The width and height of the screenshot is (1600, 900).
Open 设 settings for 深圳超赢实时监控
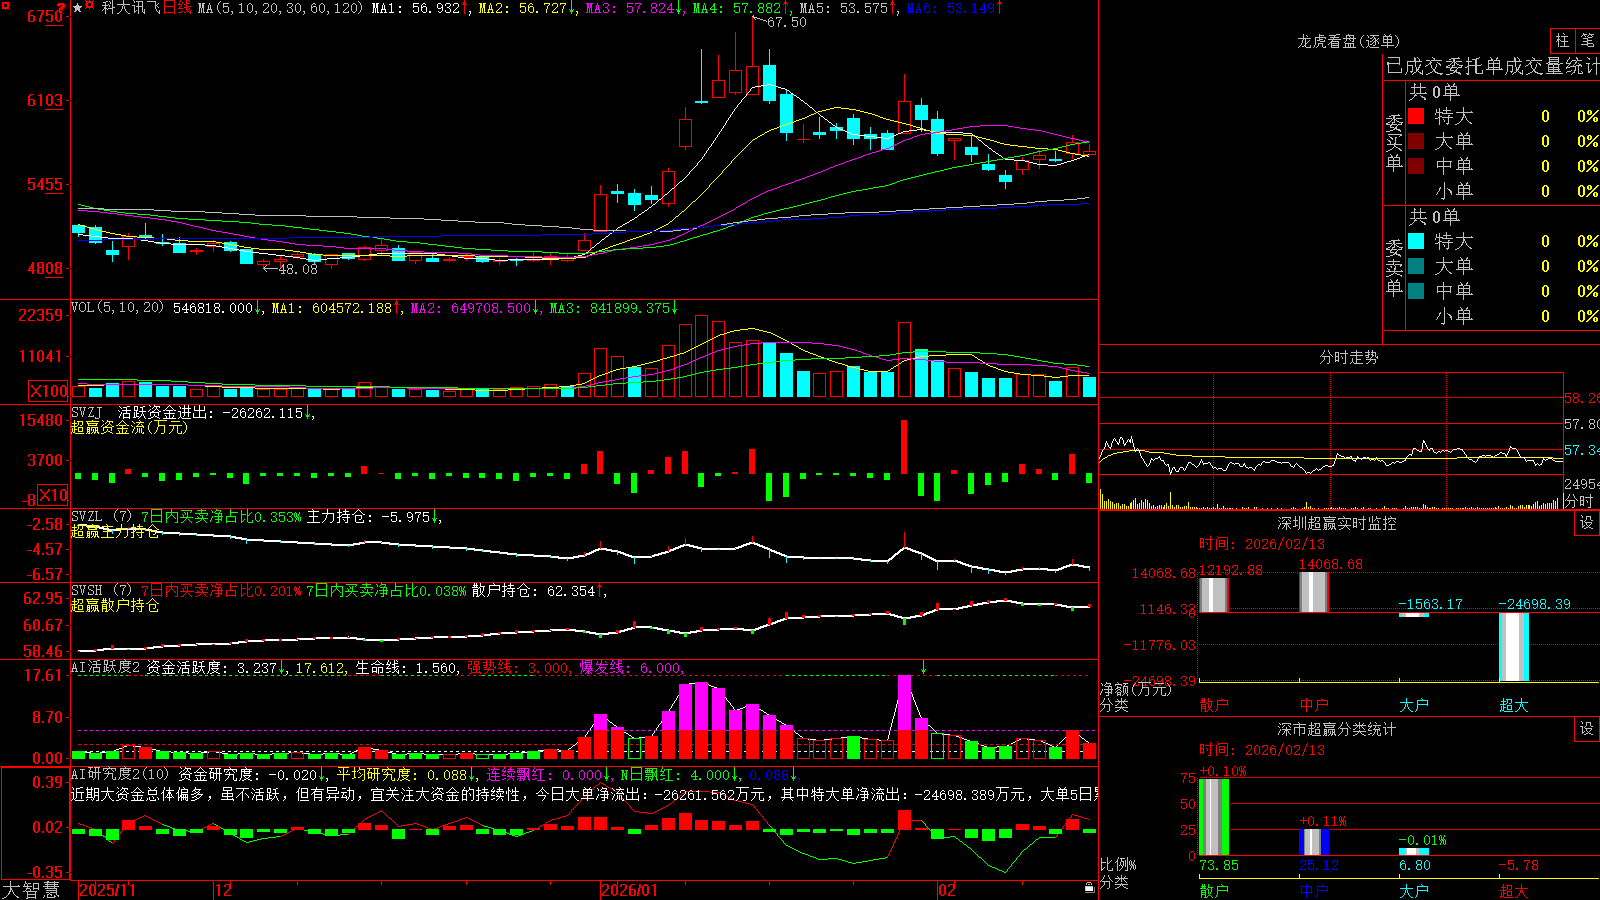point(1586,523)
